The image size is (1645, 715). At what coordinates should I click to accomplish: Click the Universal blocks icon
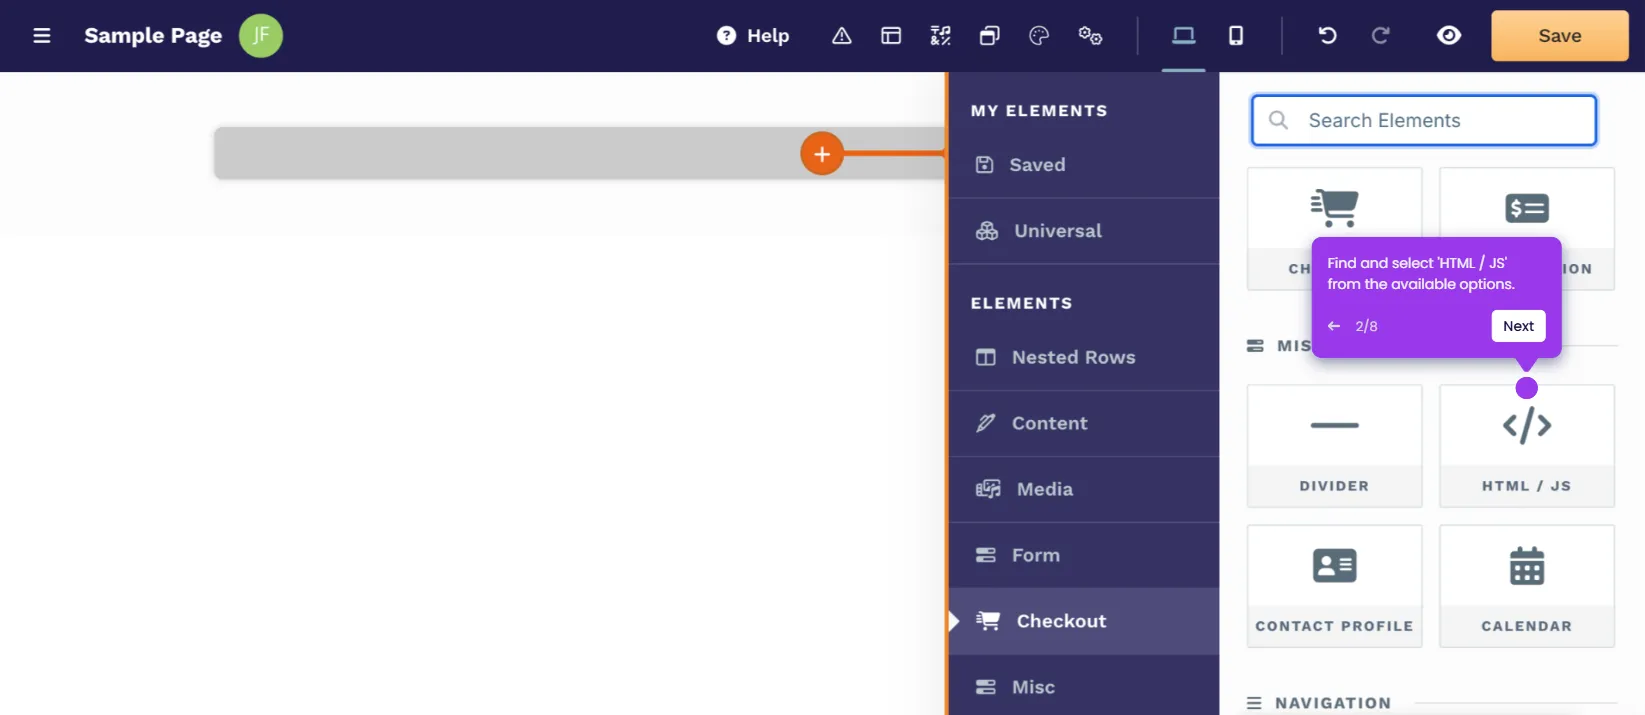[987, 231]
